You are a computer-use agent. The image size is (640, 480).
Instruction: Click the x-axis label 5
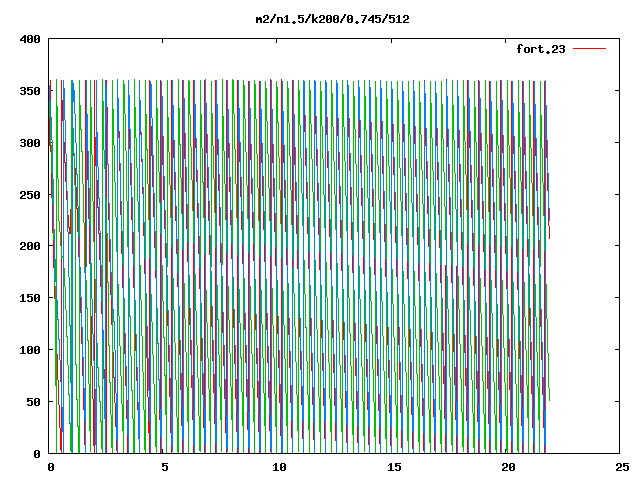pos(164,467)
